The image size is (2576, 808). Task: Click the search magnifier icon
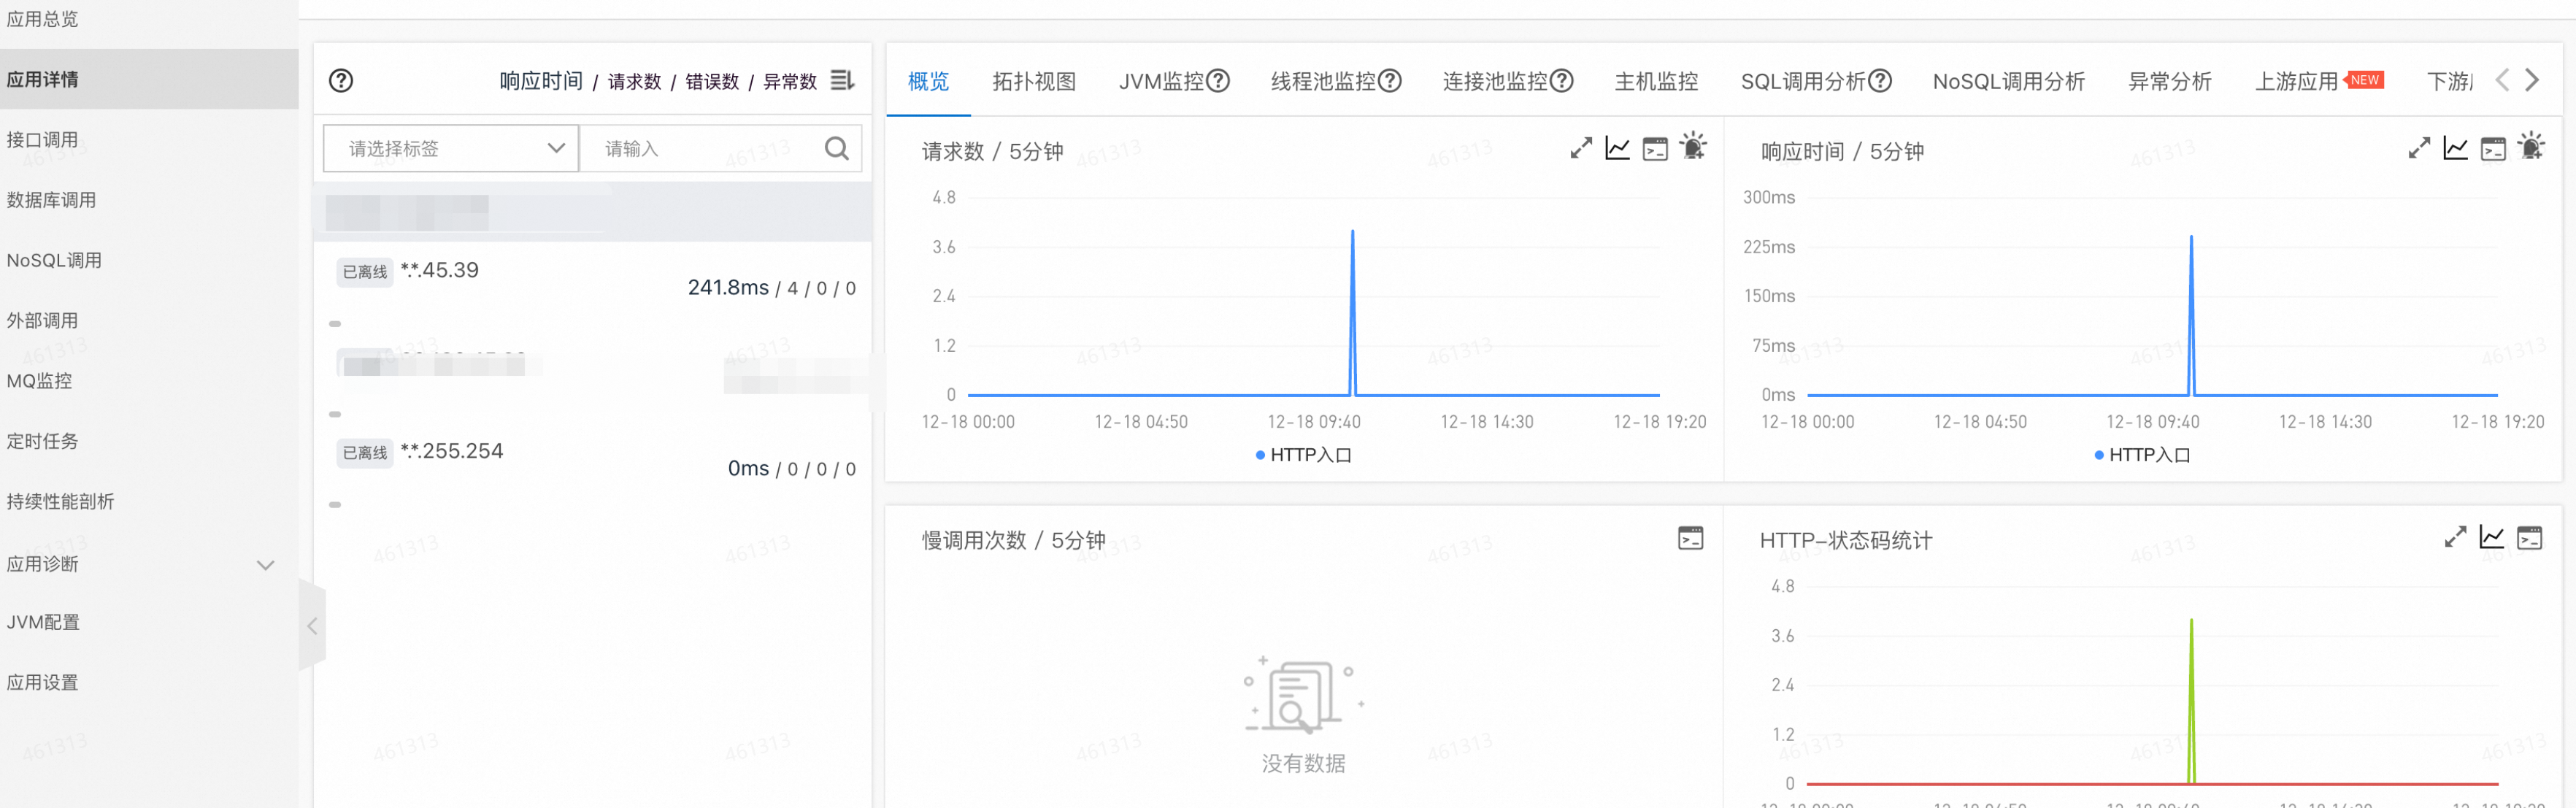[x=836, y=149]
